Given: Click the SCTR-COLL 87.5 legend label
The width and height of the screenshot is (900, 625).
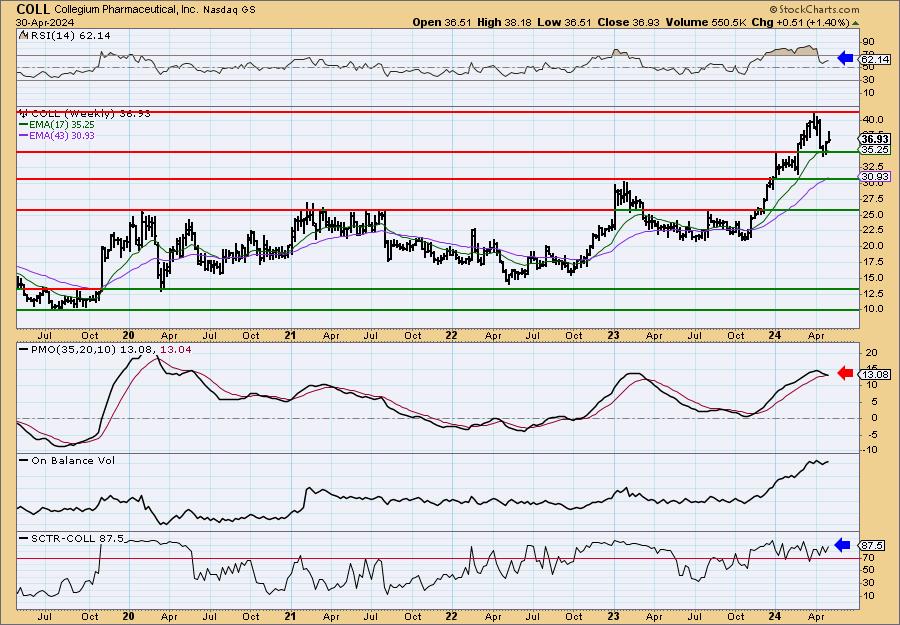Looking at the screenshot, I should tap(77, 538).
